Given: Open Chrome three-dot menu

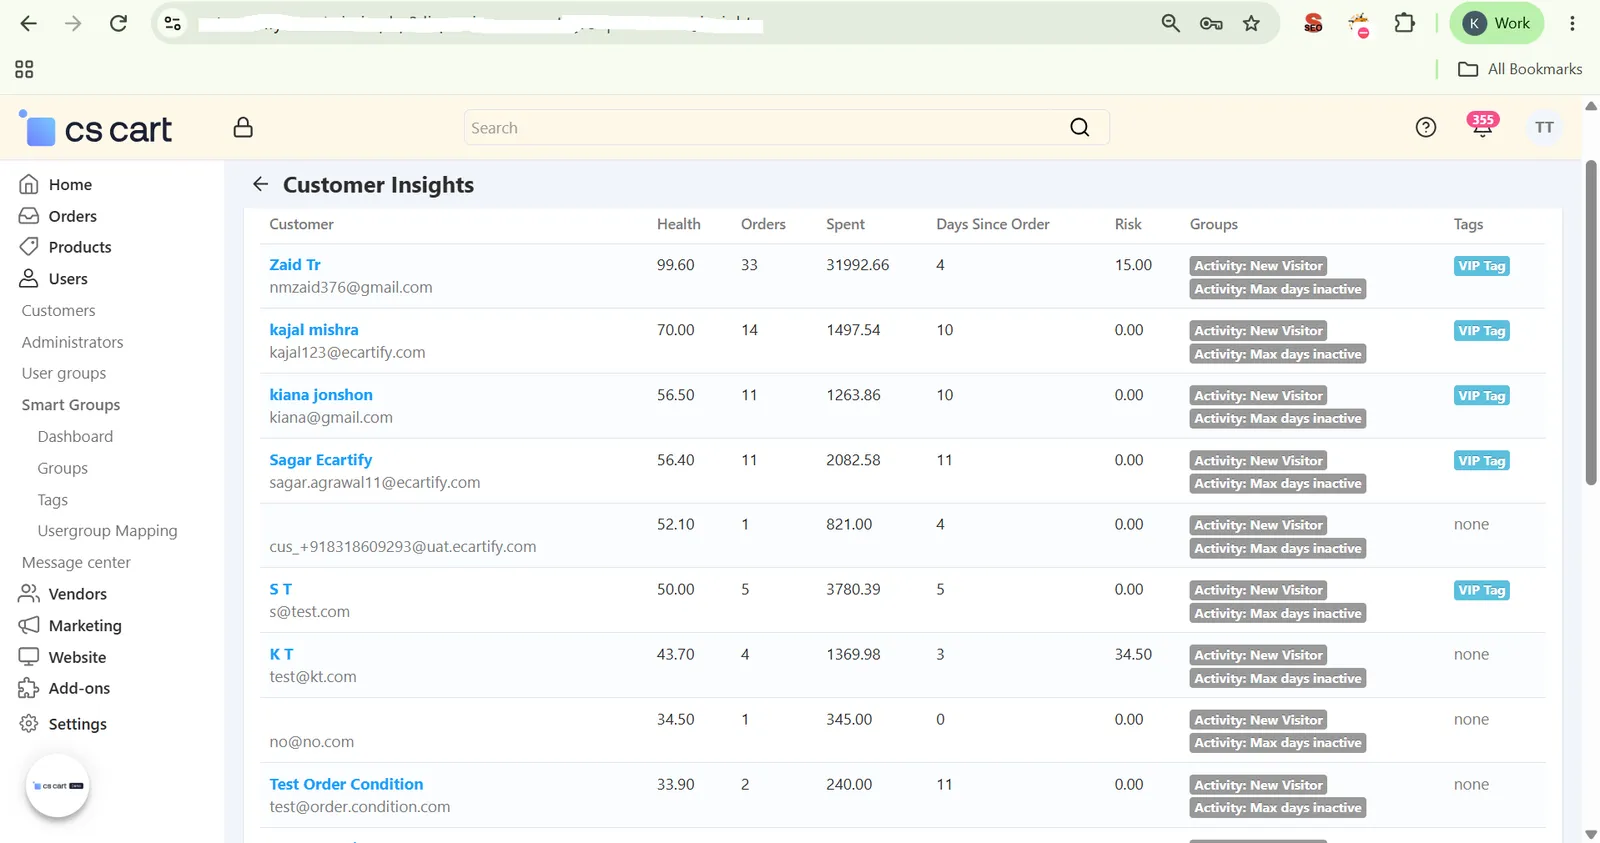Looking at the screenshot, I should click(1572, 23).
